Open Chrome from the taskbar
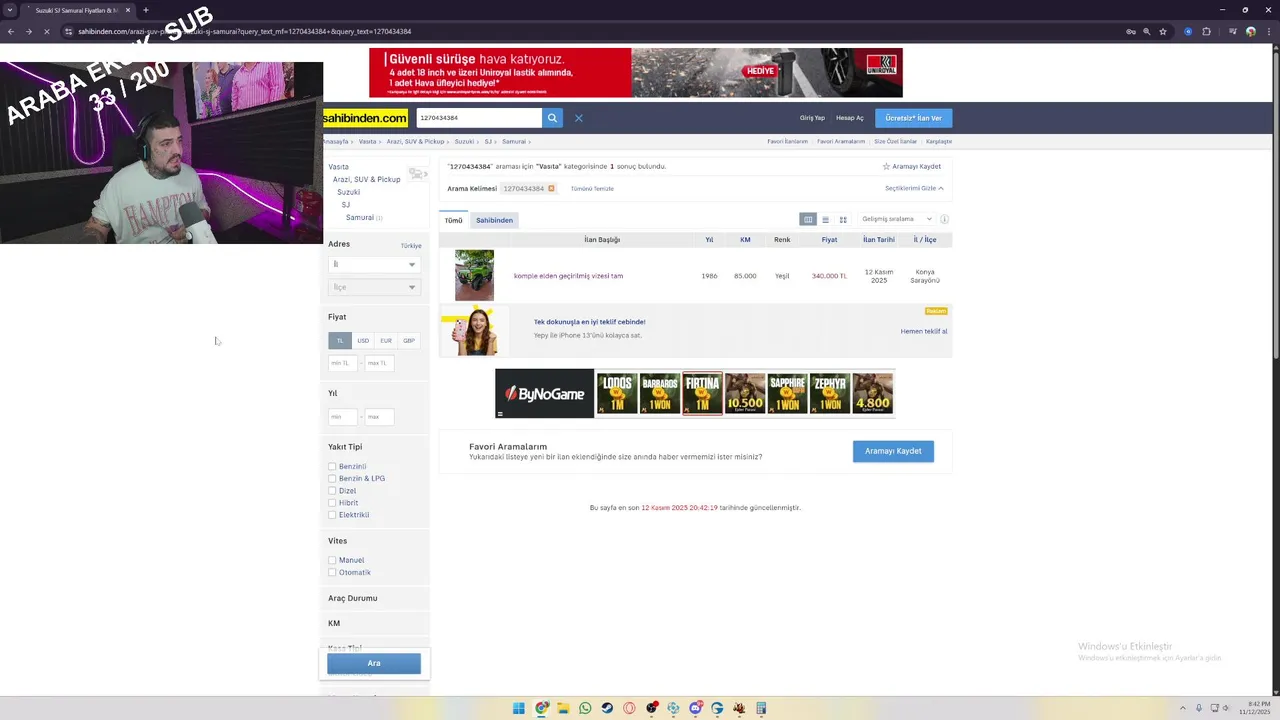The width and height of the screenshot is (1280, 720). pyautogui.click(x=541, y=708)
